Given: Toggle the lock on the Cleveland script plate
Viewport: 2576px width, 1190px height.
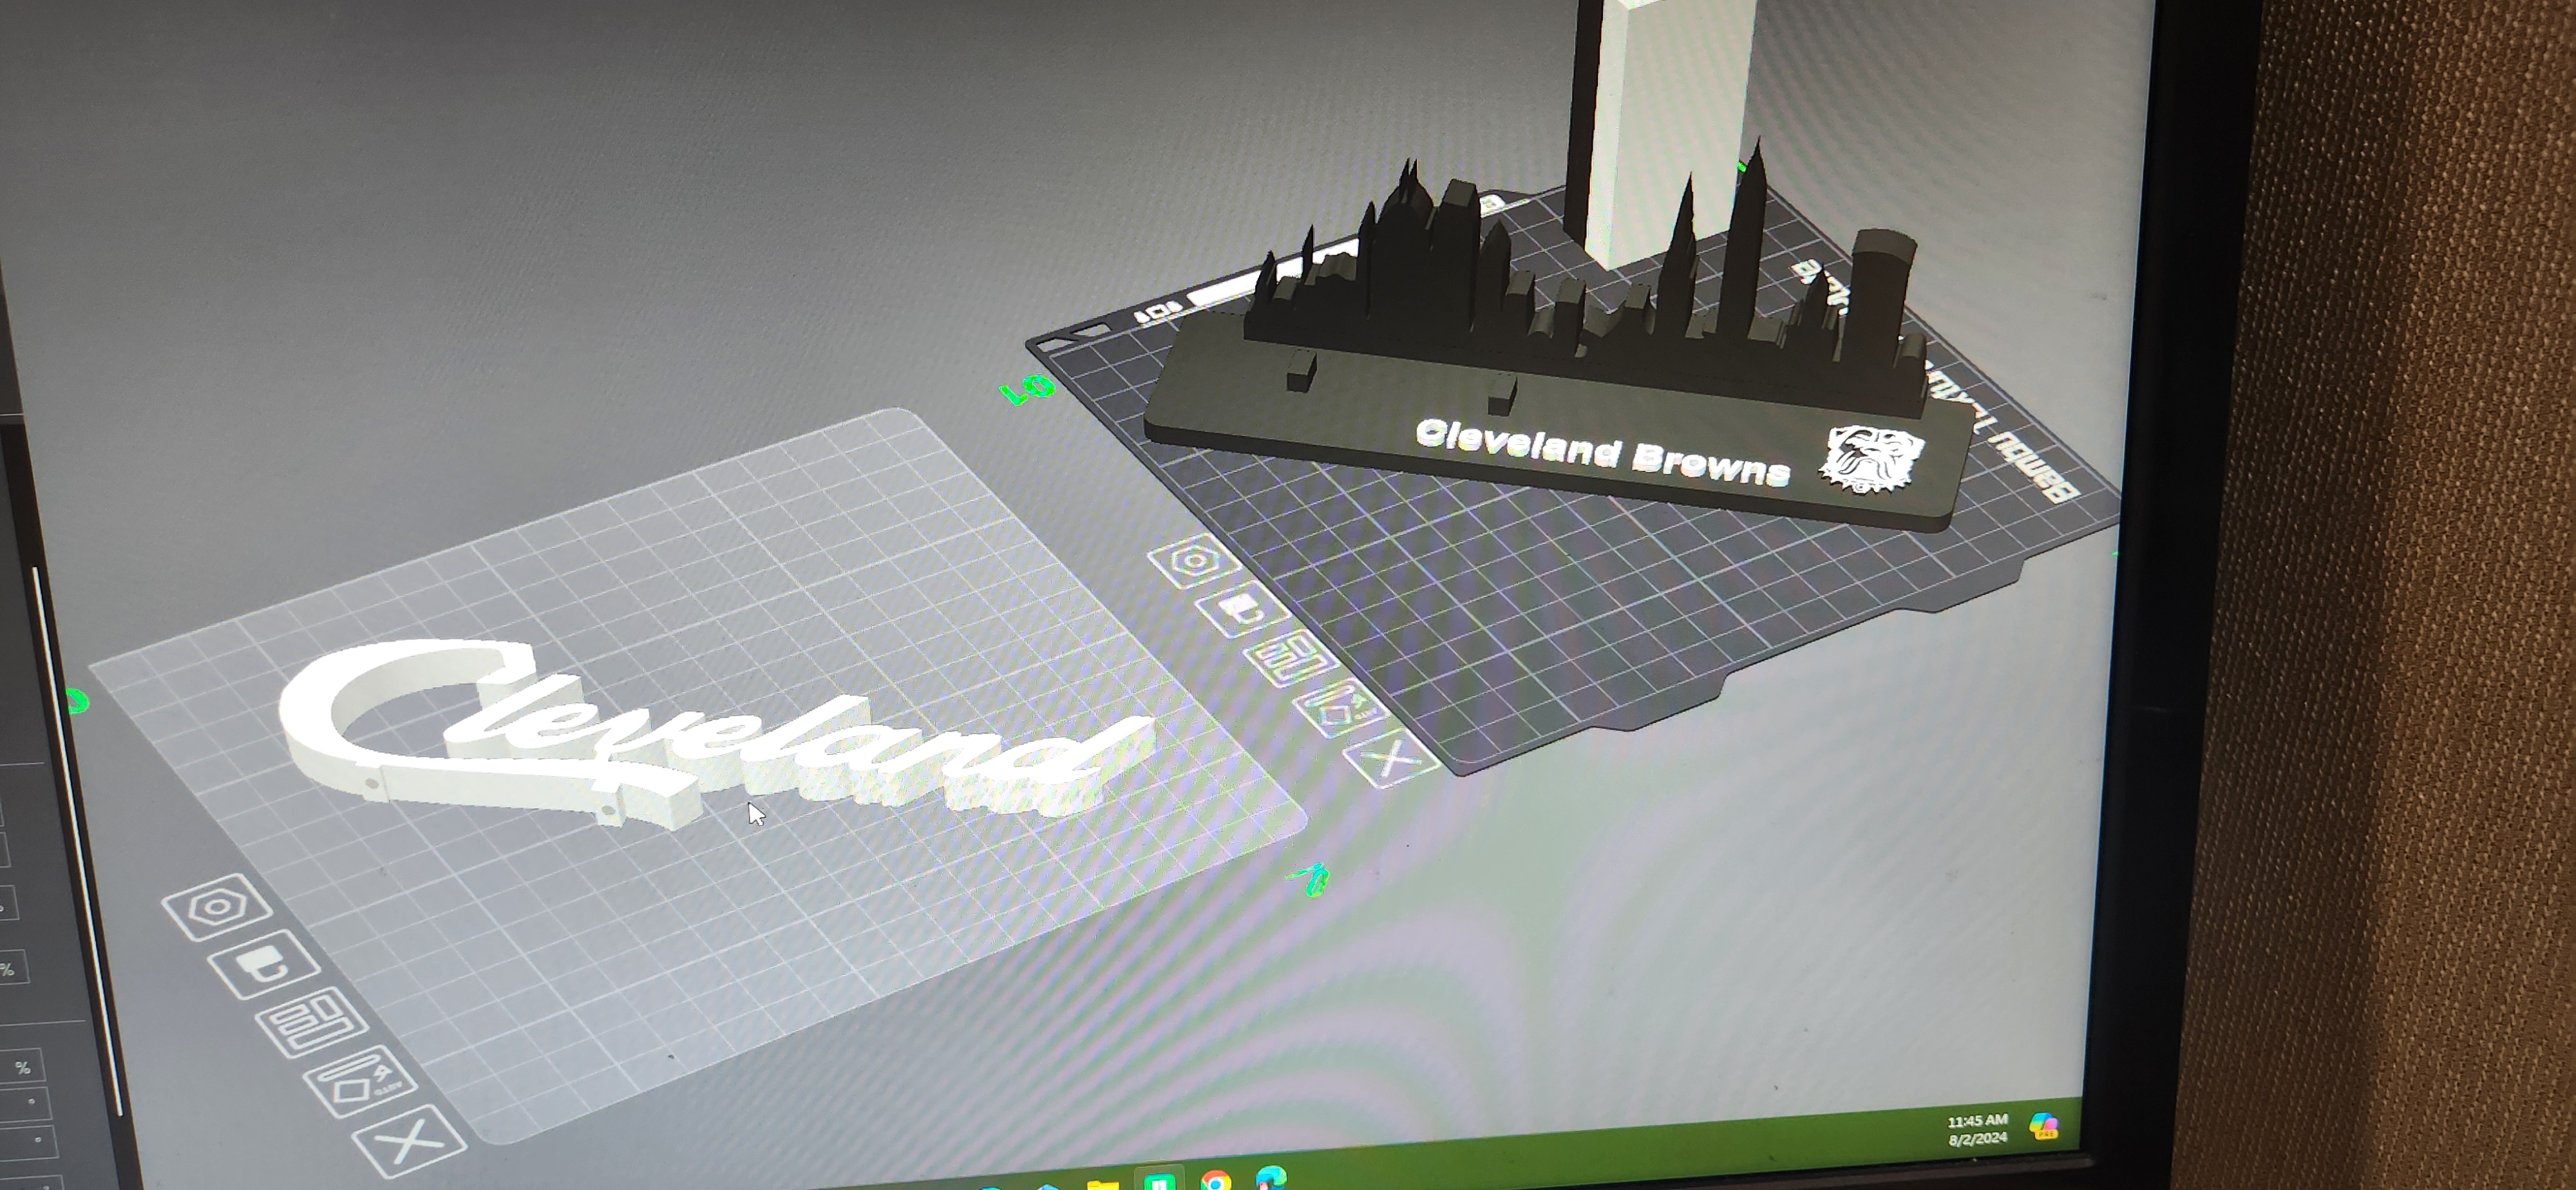Looking at the screenshot, I should pyautogui.click(x=264, y=964).
